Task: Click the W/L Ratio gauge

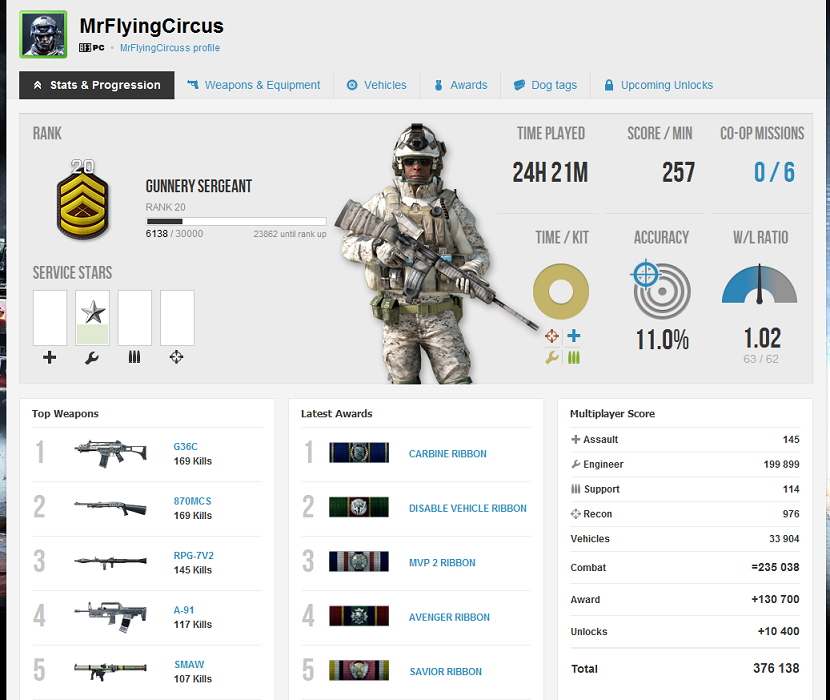Action: coord(760,284)
